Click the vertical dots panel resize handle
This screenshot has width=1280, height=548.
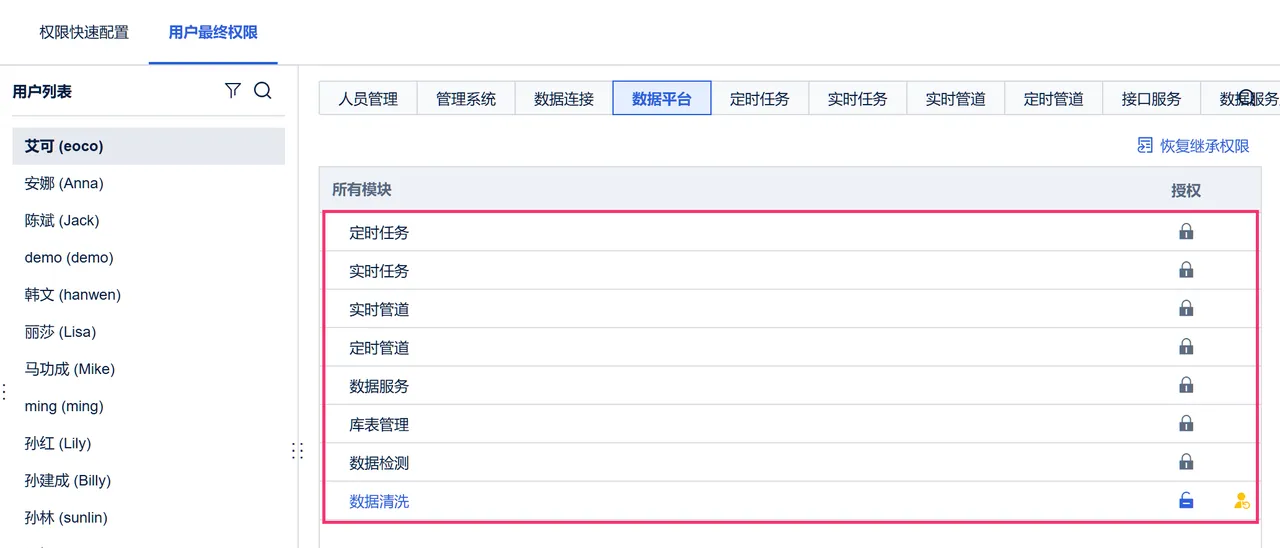(297, 451)
